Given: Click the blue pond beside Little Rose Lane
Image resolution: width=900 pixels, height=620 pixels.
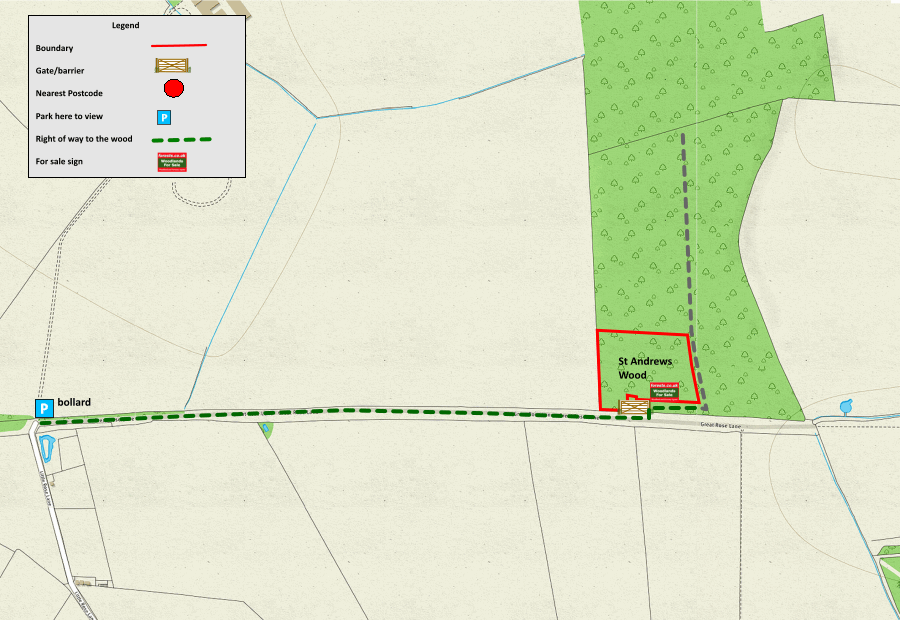Looking at the screenshot, I should [46, 448].
